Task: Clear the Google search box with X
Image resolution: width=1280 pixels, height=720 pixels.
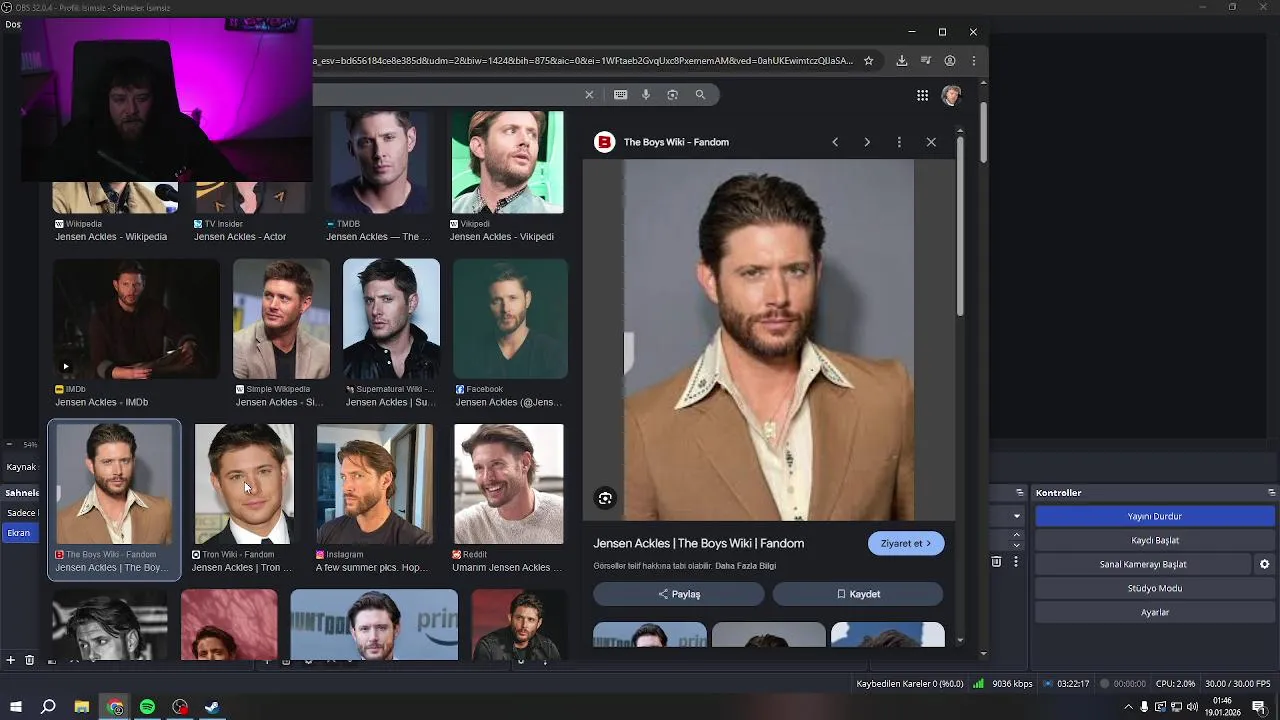Action: 589,95
